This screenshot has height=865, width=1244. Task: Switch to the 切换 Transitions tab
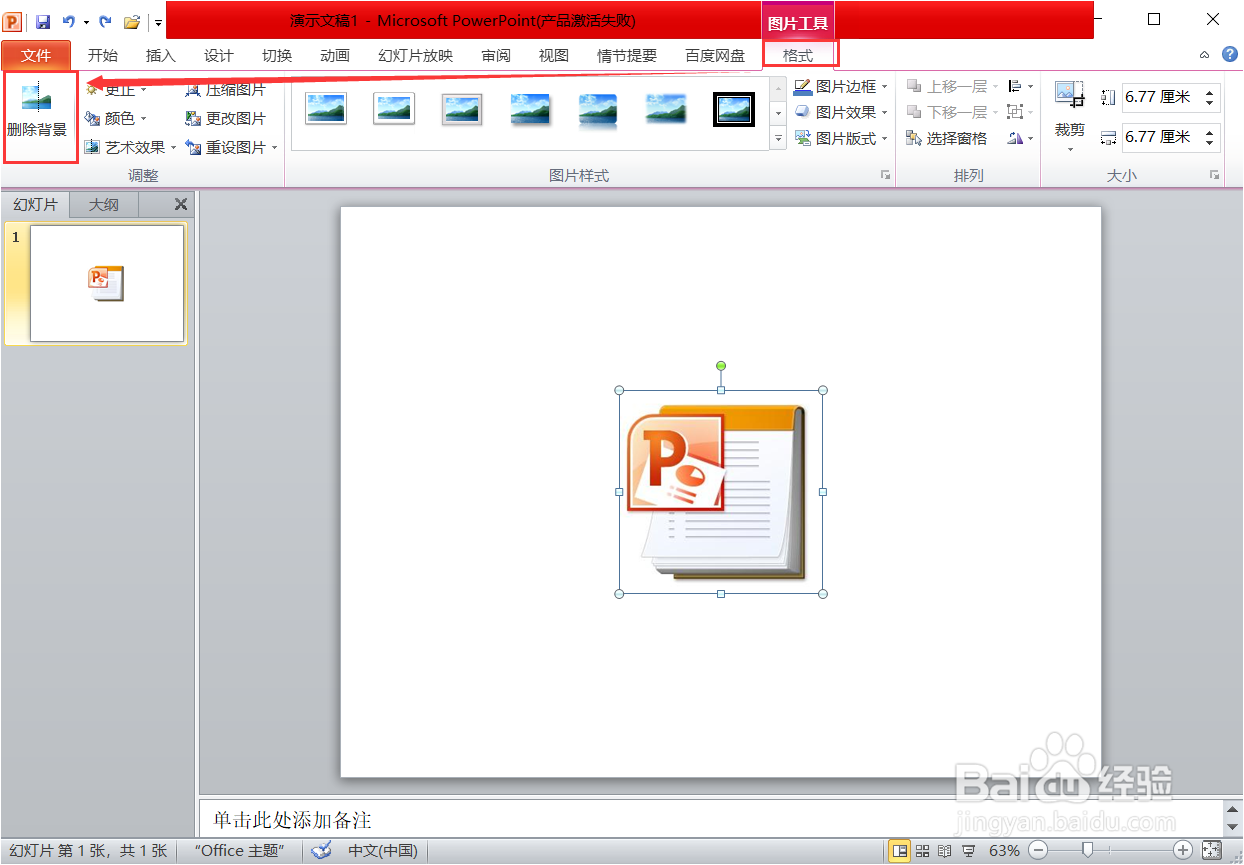pyautogui.click(x=276, y=56)
